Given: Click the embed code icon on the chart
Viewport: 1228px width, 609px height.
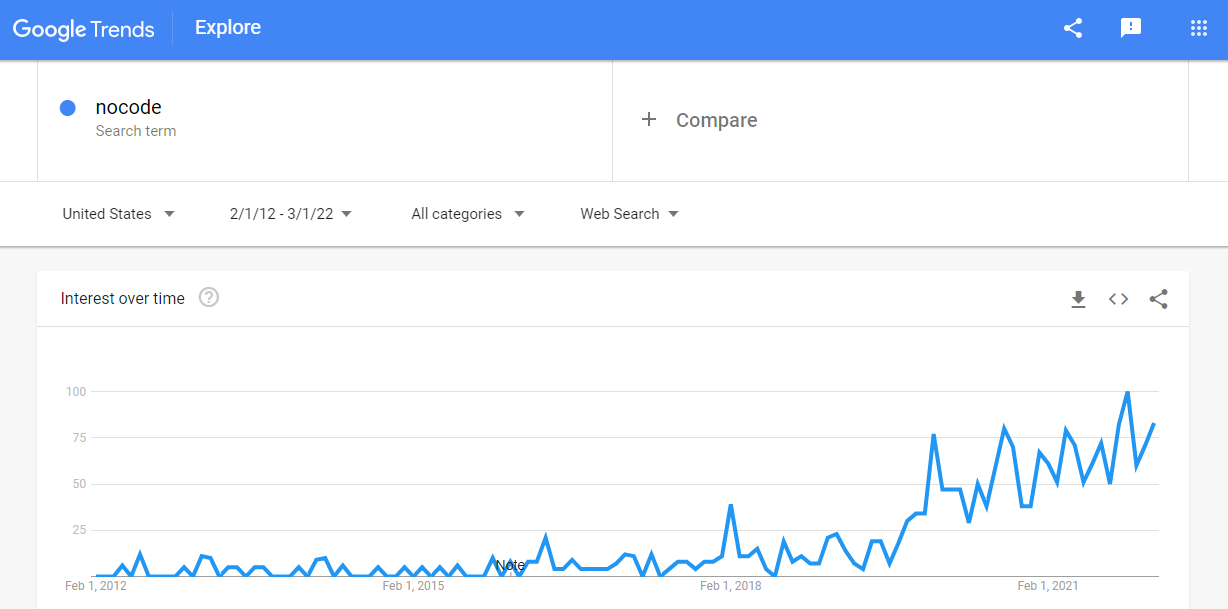Looking at the screenshot, I should [x=1118, y=299].
